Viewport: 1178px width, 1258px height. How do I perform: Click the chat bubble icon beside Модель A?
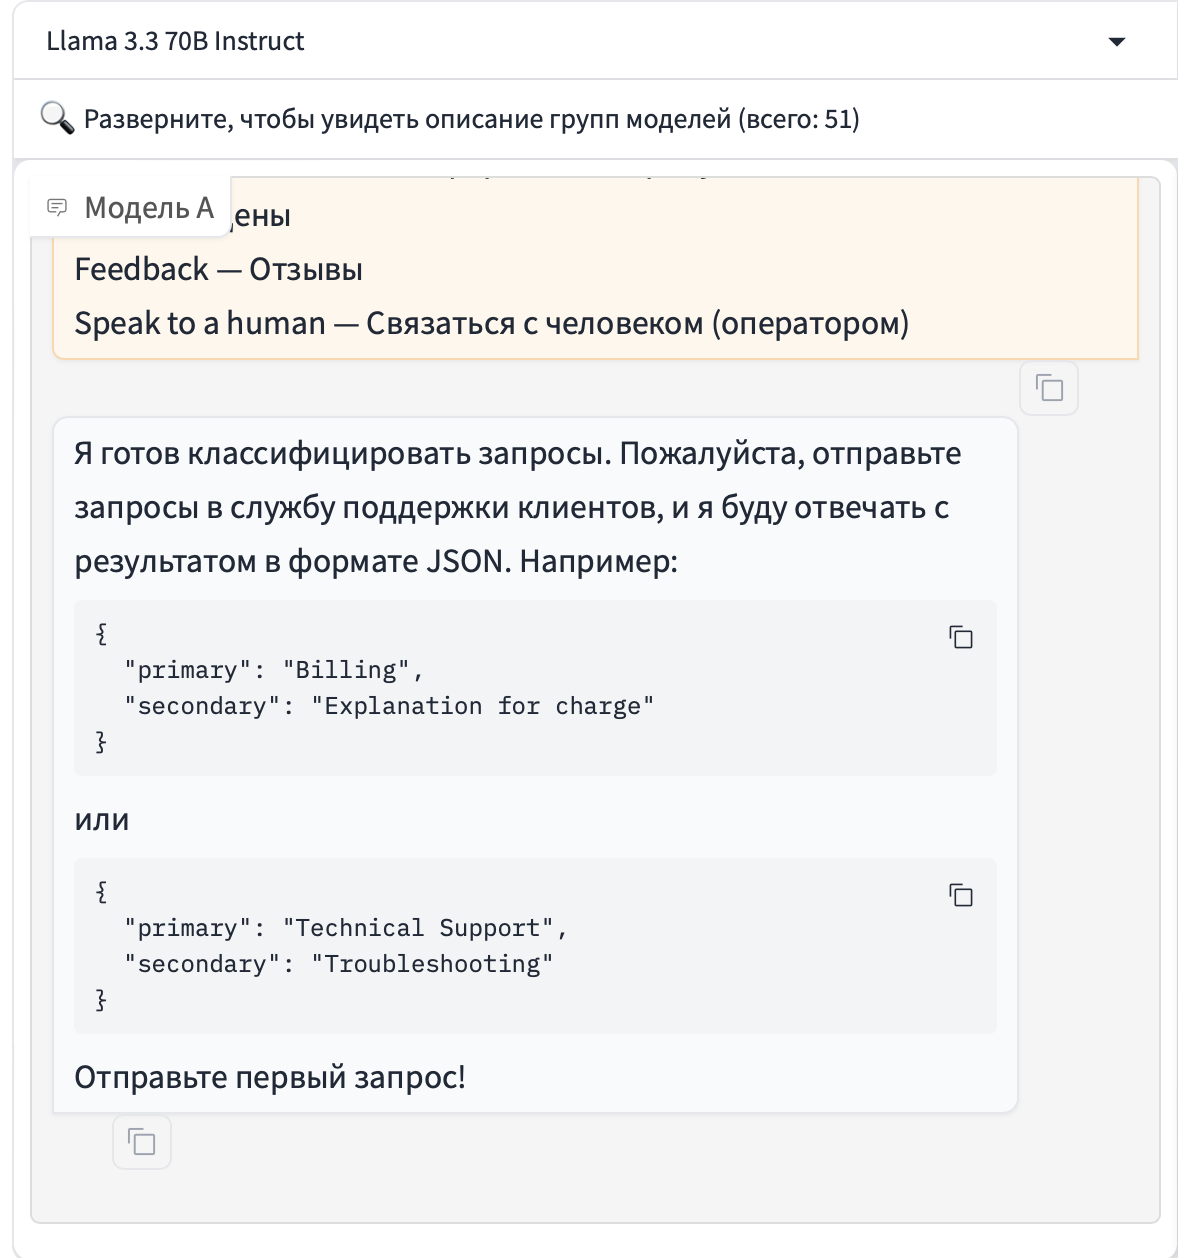pos(58,207)
